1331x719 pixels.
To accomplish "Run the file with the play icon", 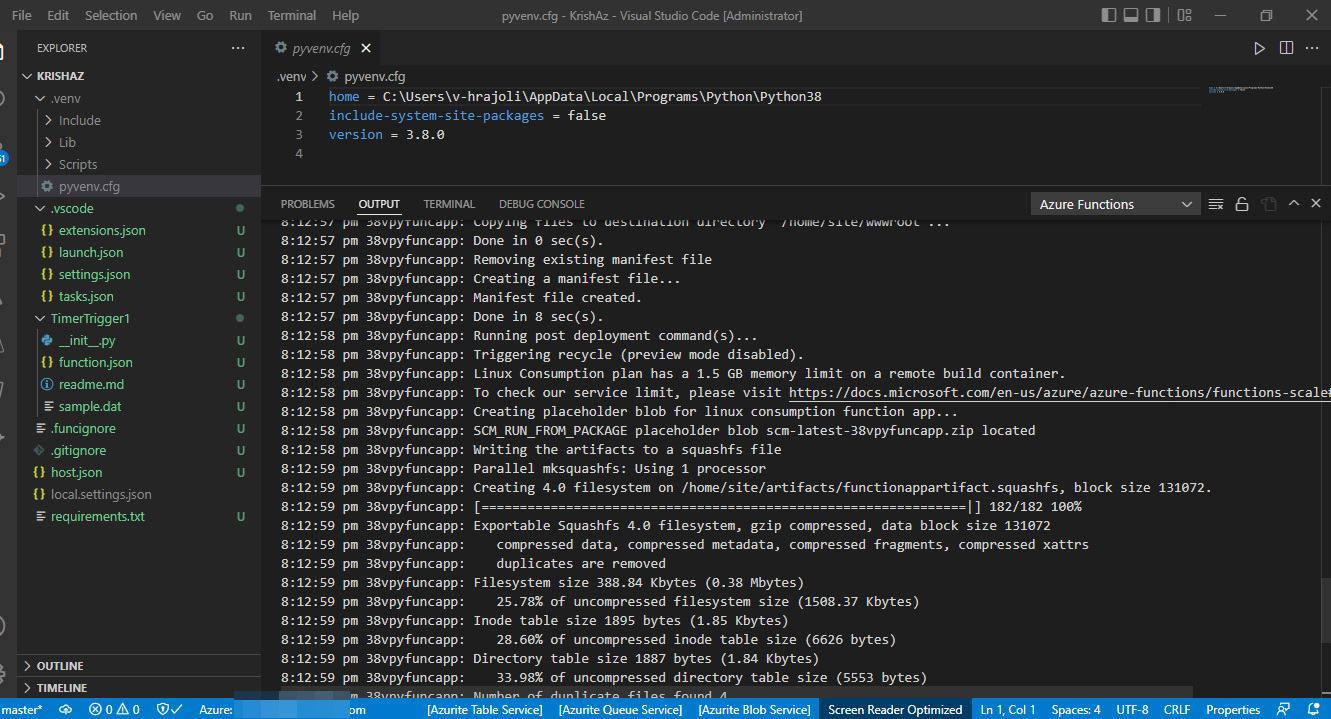I will (x=1260, y=48).
